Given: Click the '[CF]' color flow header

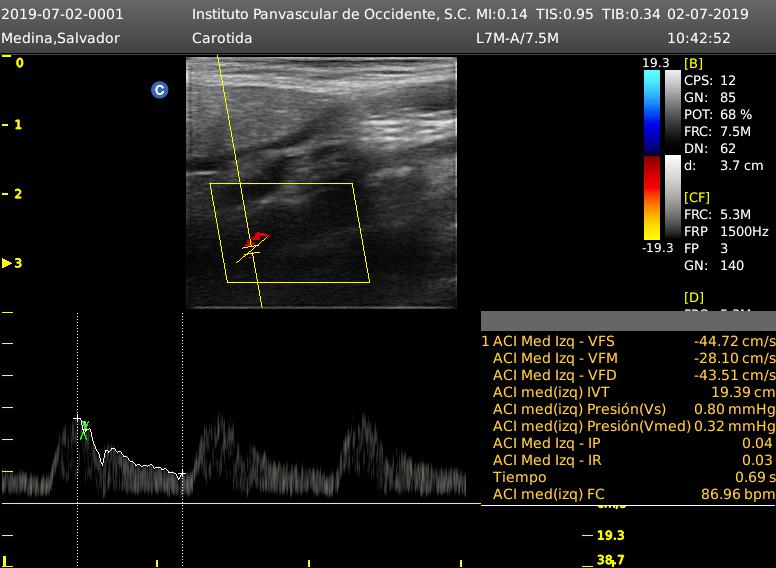Looking at the screenshot, I should coord(697,197).
